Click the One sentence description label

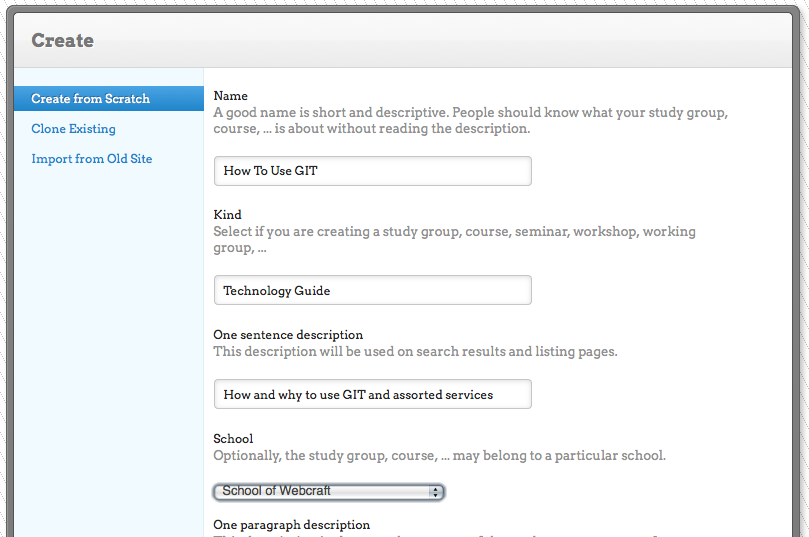coord(288,335)
